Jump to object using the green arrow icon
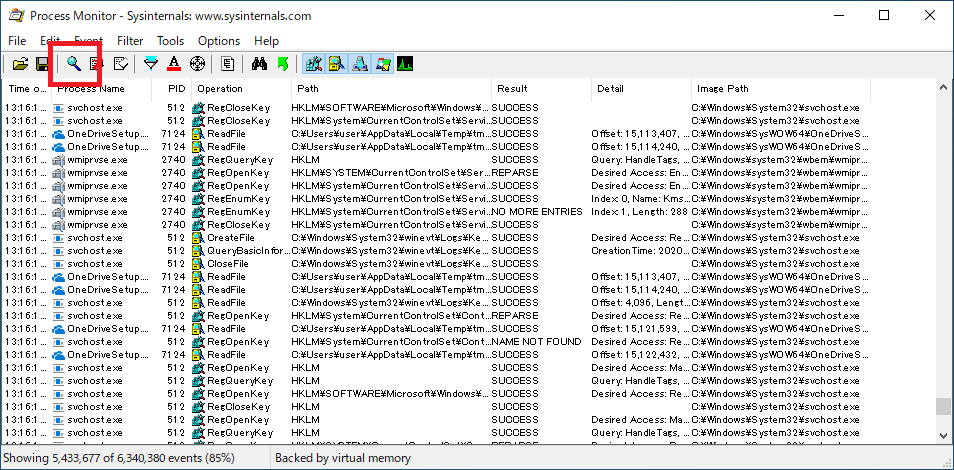This screenshot has width=954, height=470. (x=282, y=63)
